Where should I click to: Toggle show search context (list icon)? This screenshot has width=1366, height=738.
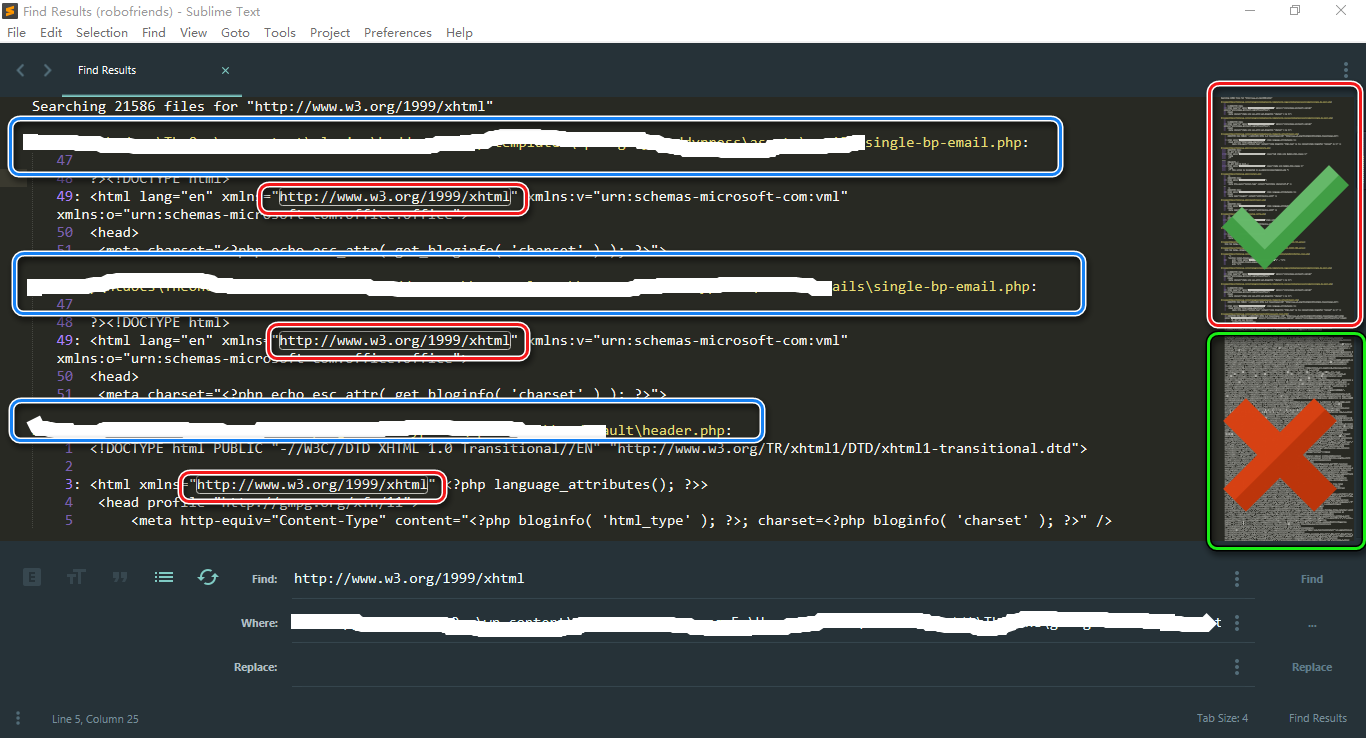point(163,577)
